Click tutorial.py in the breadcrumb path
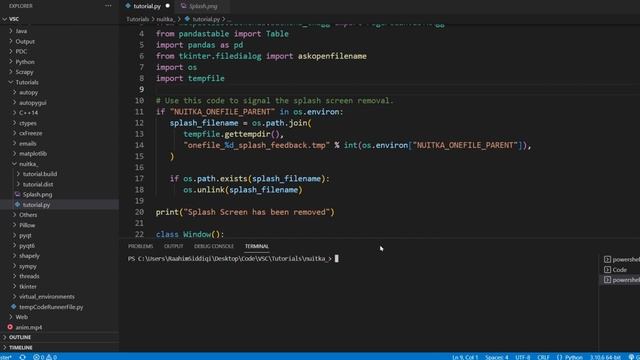The width and height of the screenshot is (640, 360). tap(206, 19)
